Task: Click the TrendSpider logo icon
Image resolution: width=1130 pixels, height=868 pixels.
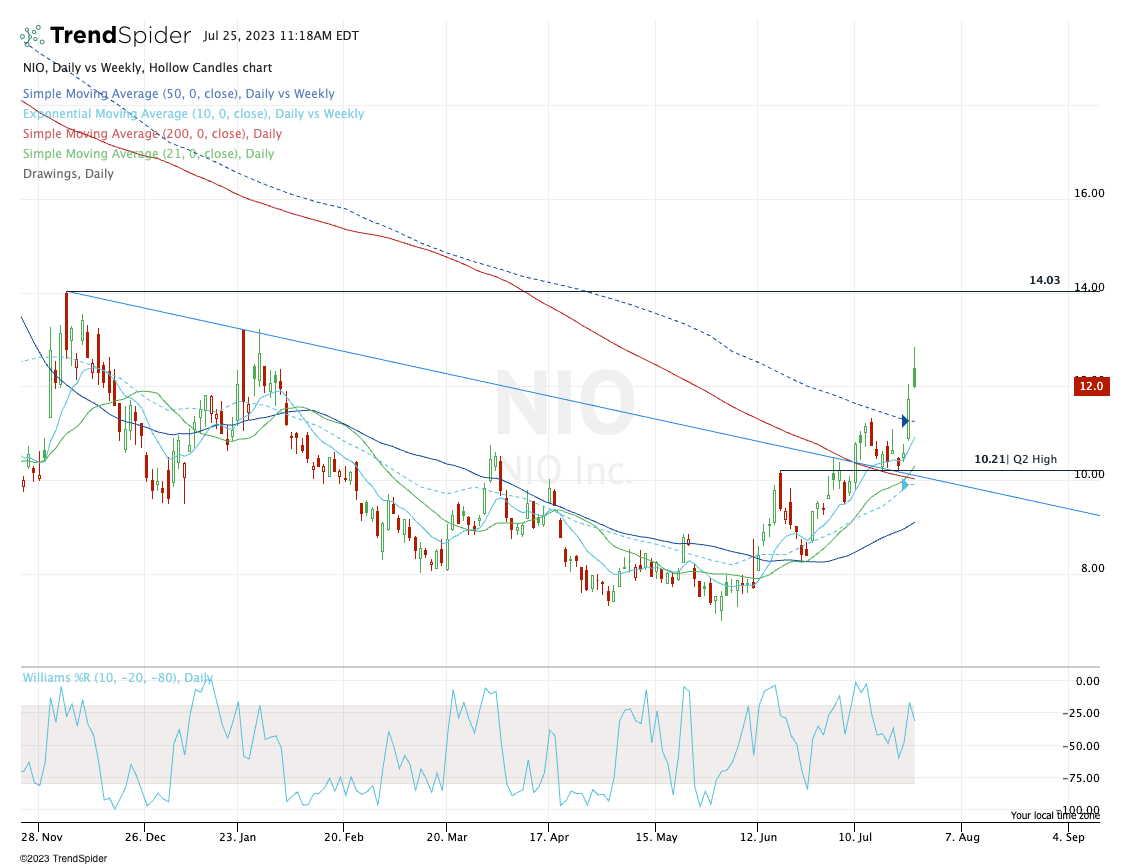Action: 32,36
